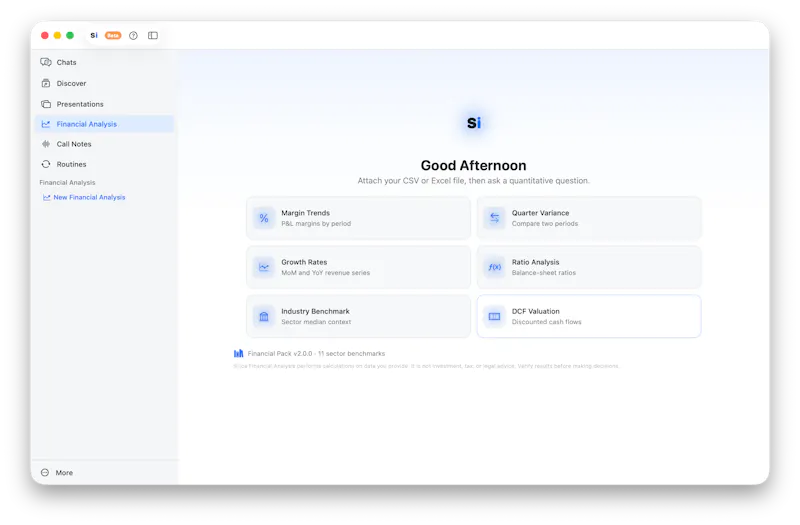The height and width of the screenshot is (525, 800).
Task: Go to Discover in the sidebar
Action: pyautogui.click(x=104, y=83)
